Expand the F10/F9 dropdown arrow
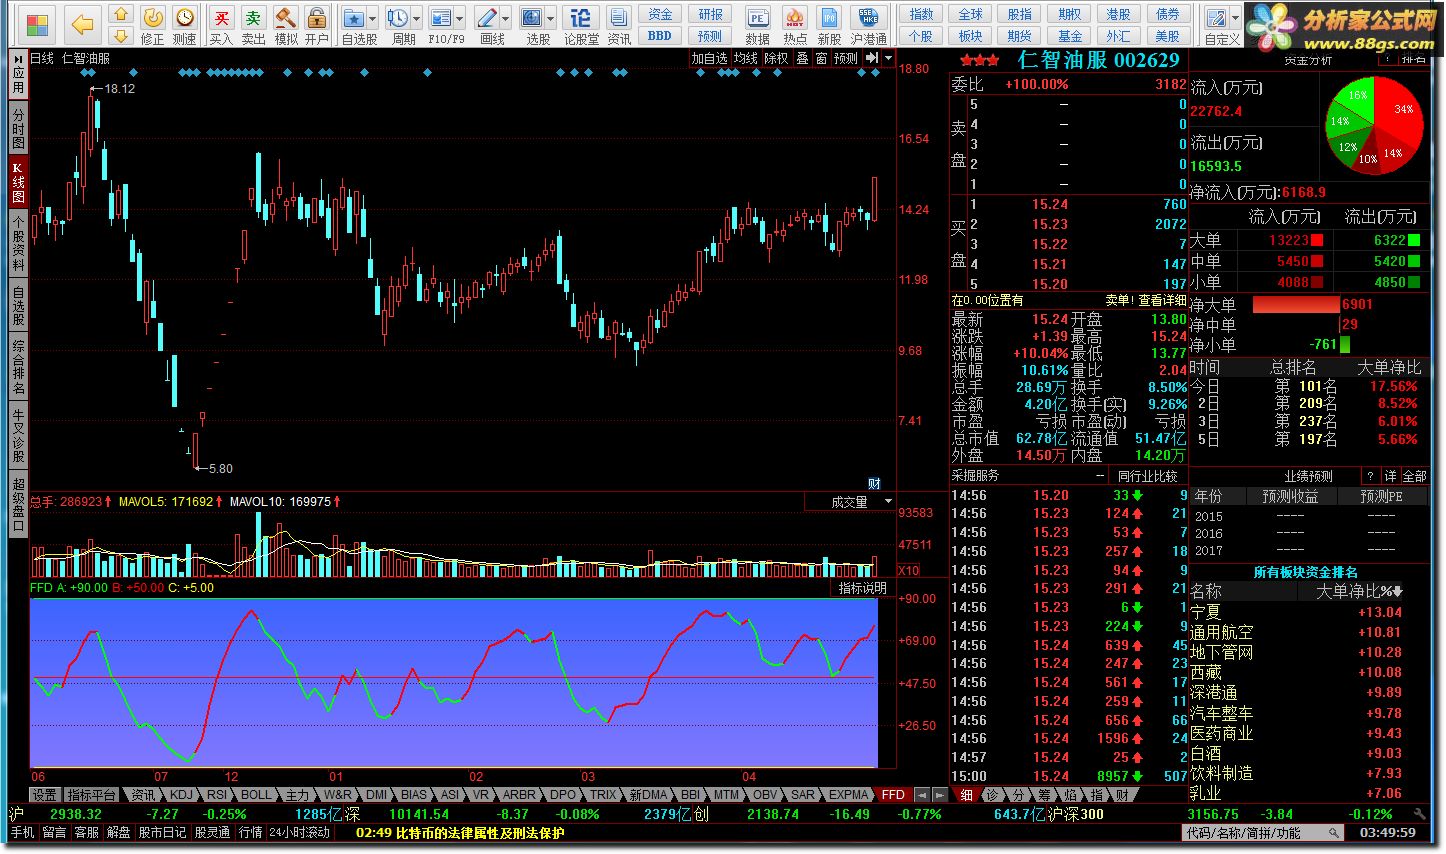 click(x=460, y=19)
